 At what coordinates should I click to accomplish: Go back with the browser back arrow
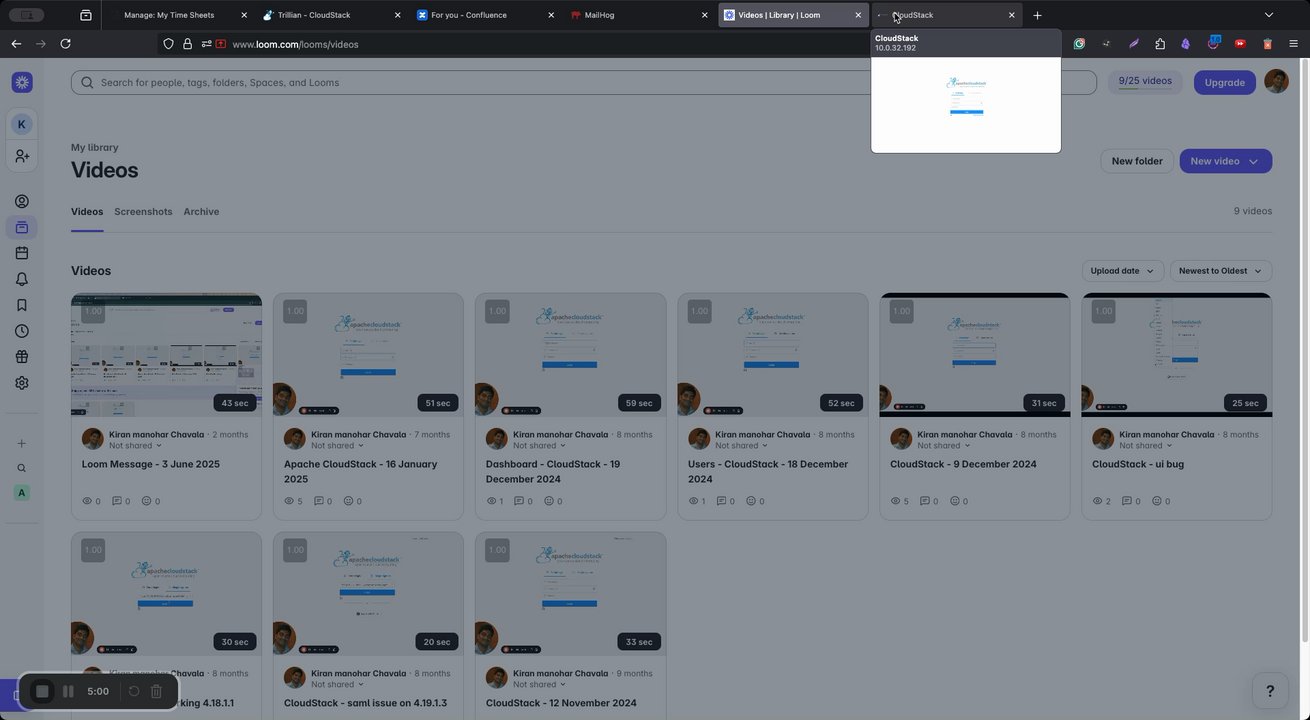tap(16, 44)
